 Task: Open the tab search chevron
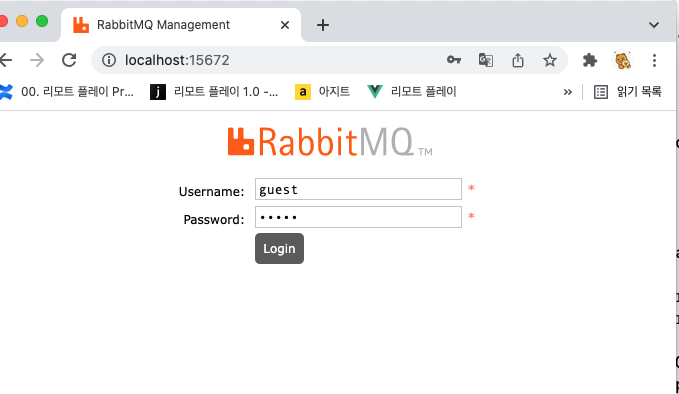[654, 25]
